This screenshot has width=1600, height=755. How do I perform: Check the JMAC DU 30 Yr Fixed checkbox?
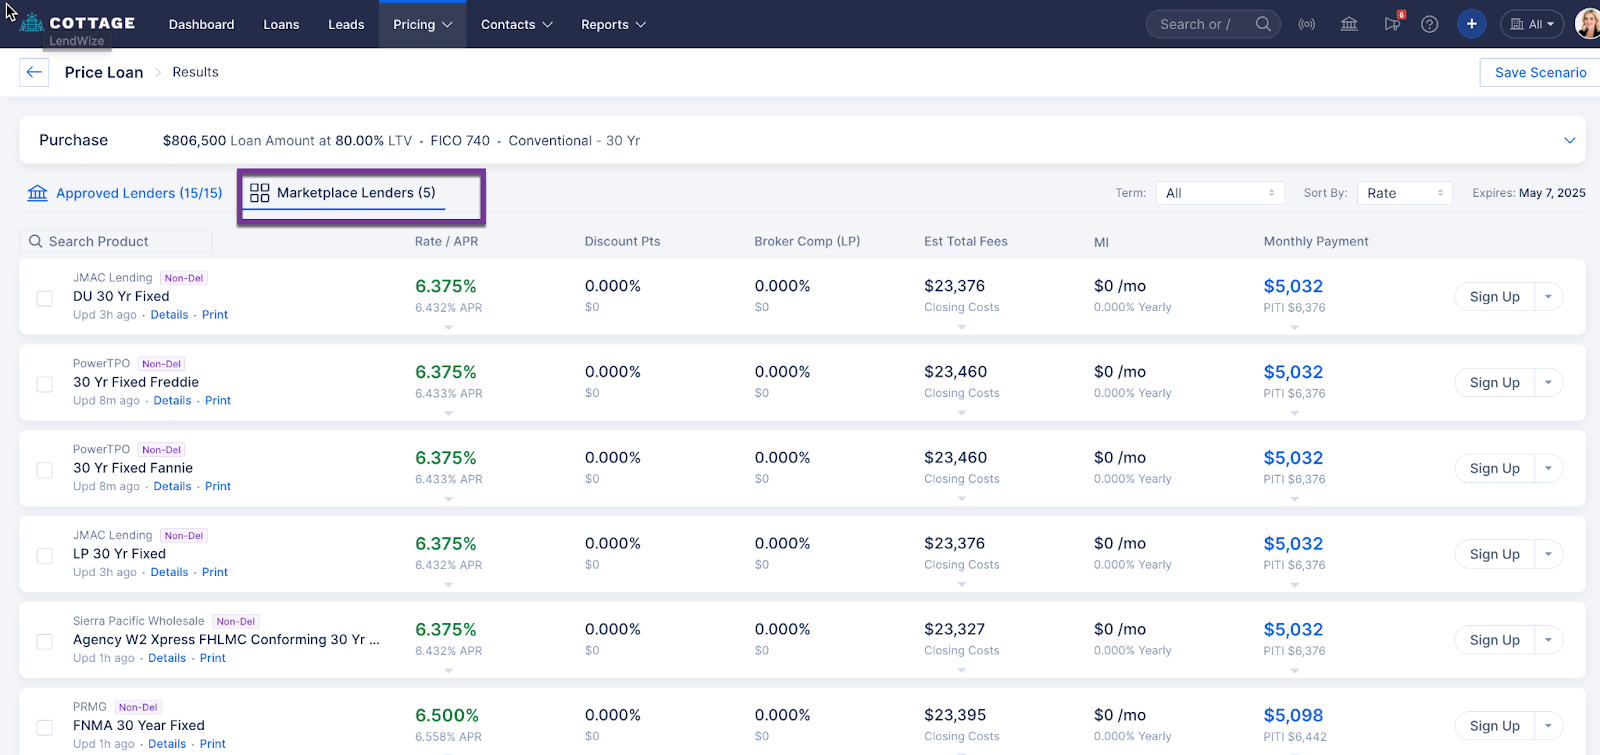coord(45,298)
